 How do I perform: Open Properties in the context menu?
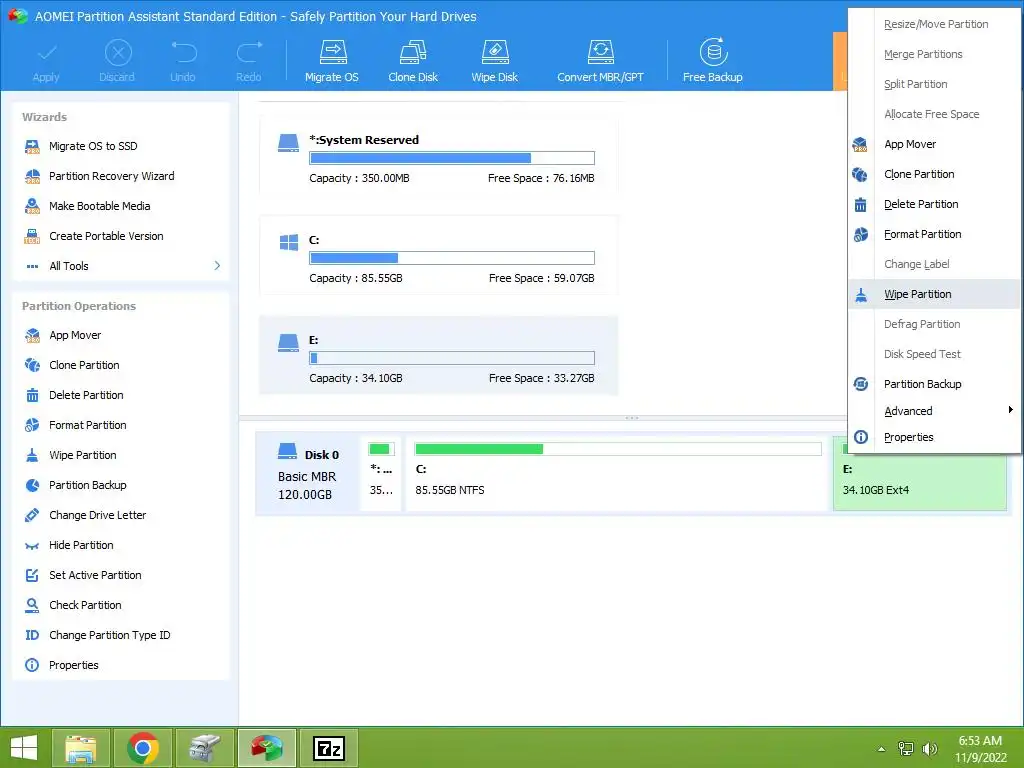tap(935, 438)
